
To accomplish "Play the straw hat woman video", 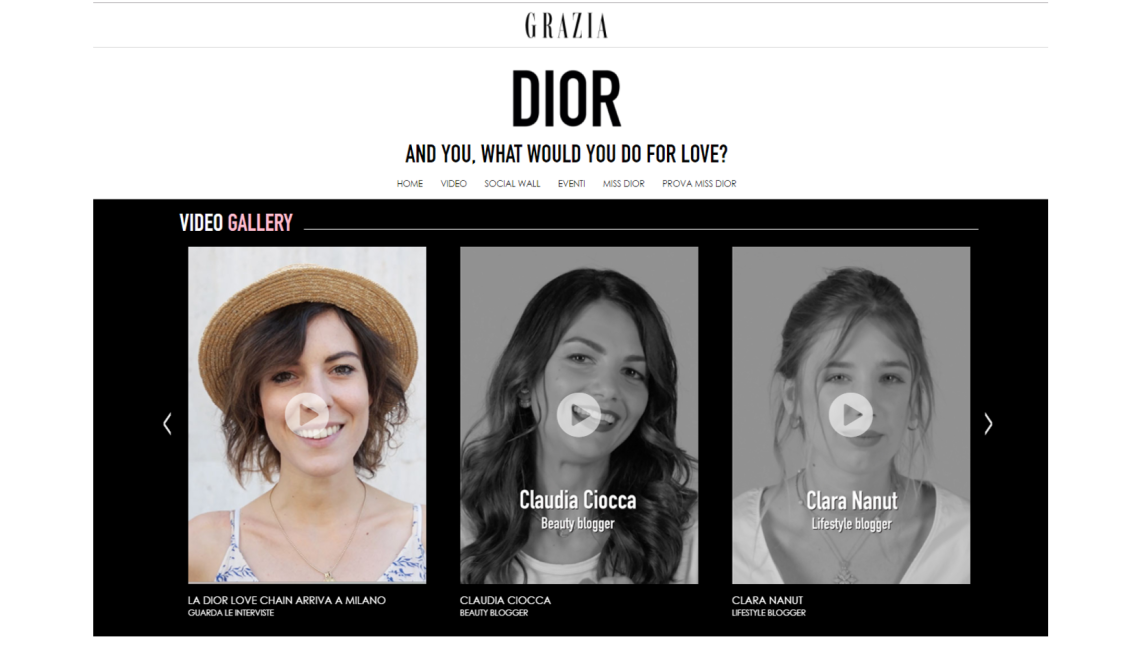I will click(x=307, y=414).
